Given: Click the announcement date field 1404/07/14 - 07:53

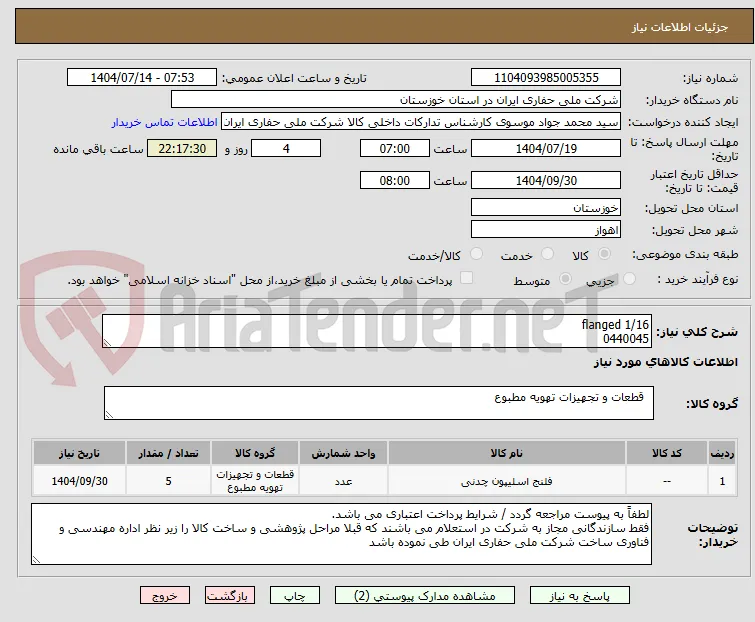Looking at the screenshot, I should [142, 78].
